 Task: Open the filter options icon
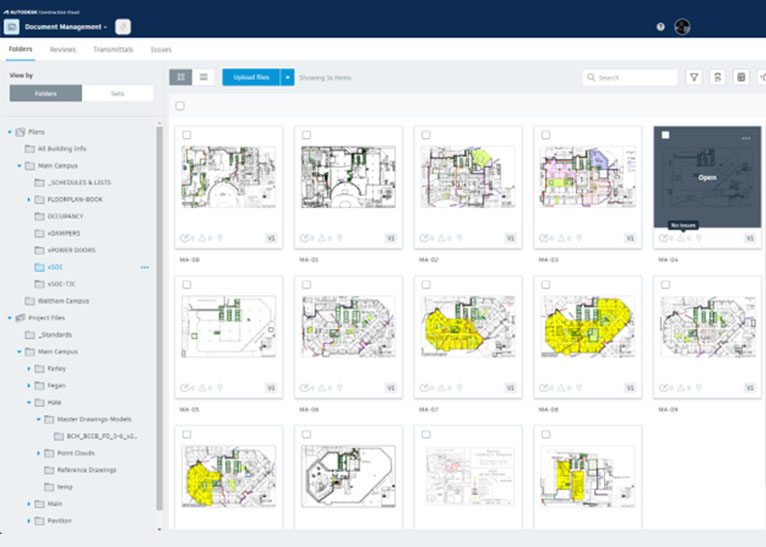pyautogui.click(x=694, y=77)
